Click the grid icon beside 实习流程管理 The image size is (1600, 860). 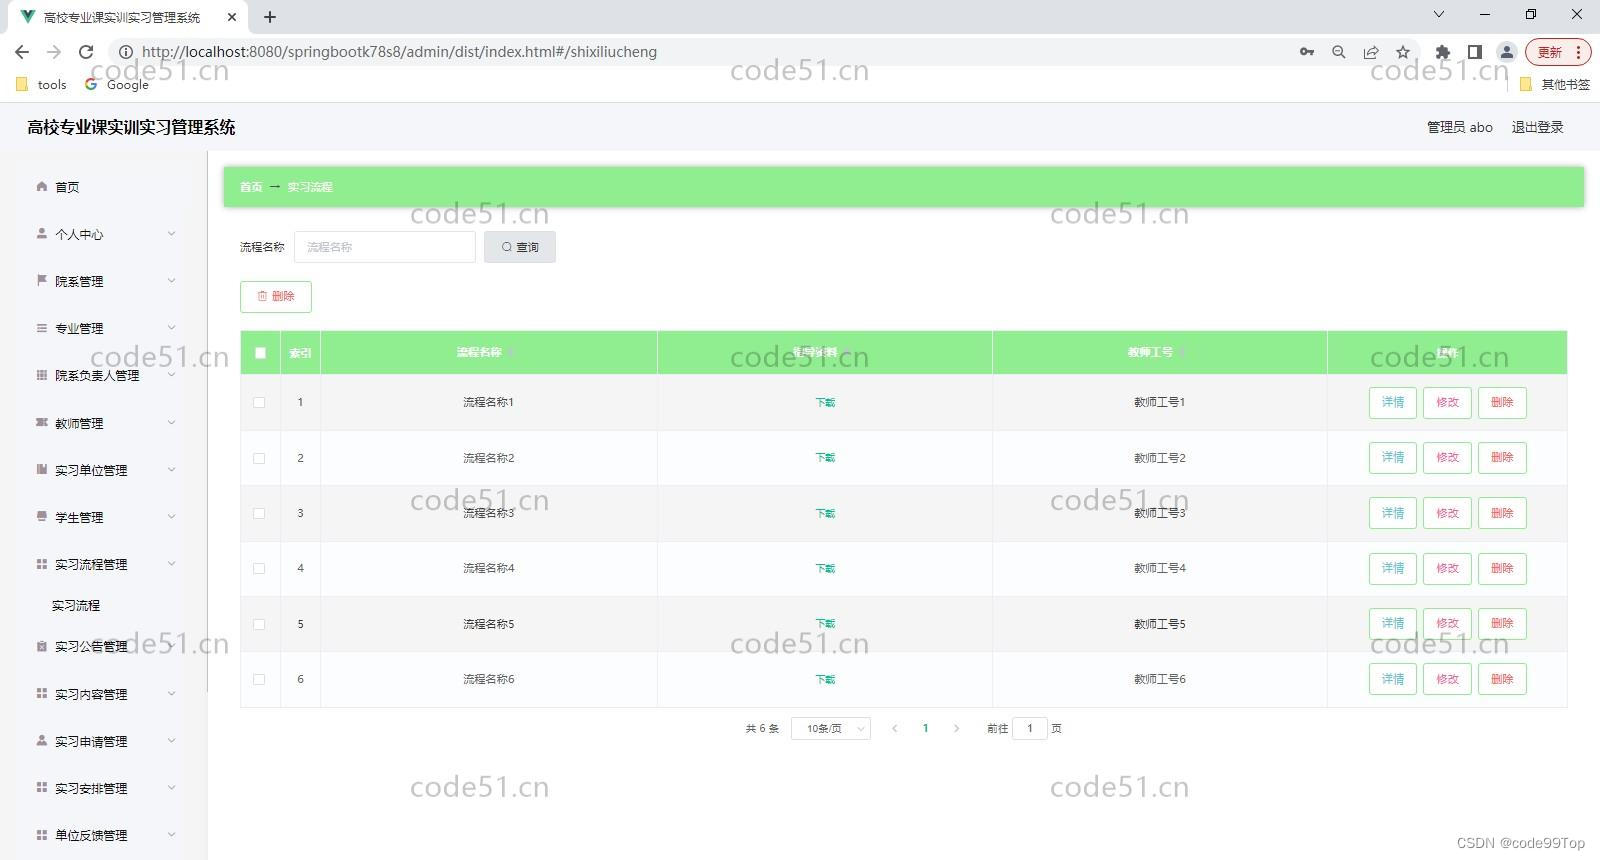41,564
